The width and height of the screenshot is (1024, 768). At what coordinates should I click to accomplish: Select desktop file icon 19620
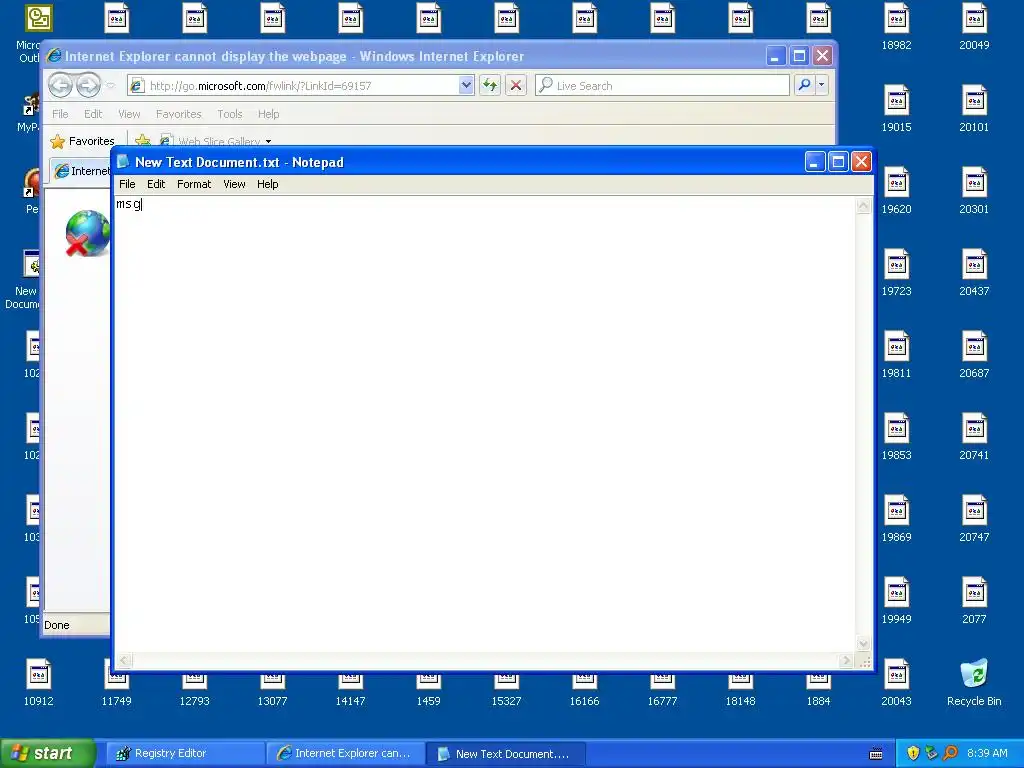tap(896, 191)
